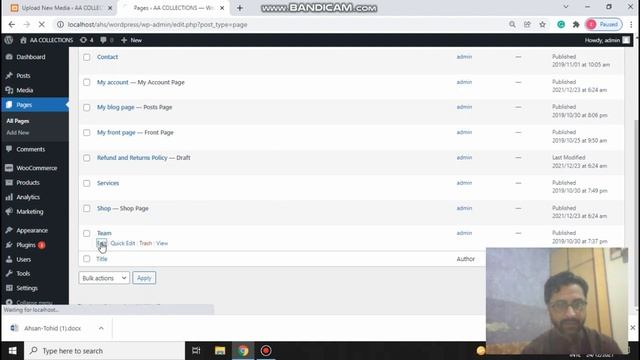Click the Edit link under Team
The height and width of the screenshot is (360, 640).
101,243
